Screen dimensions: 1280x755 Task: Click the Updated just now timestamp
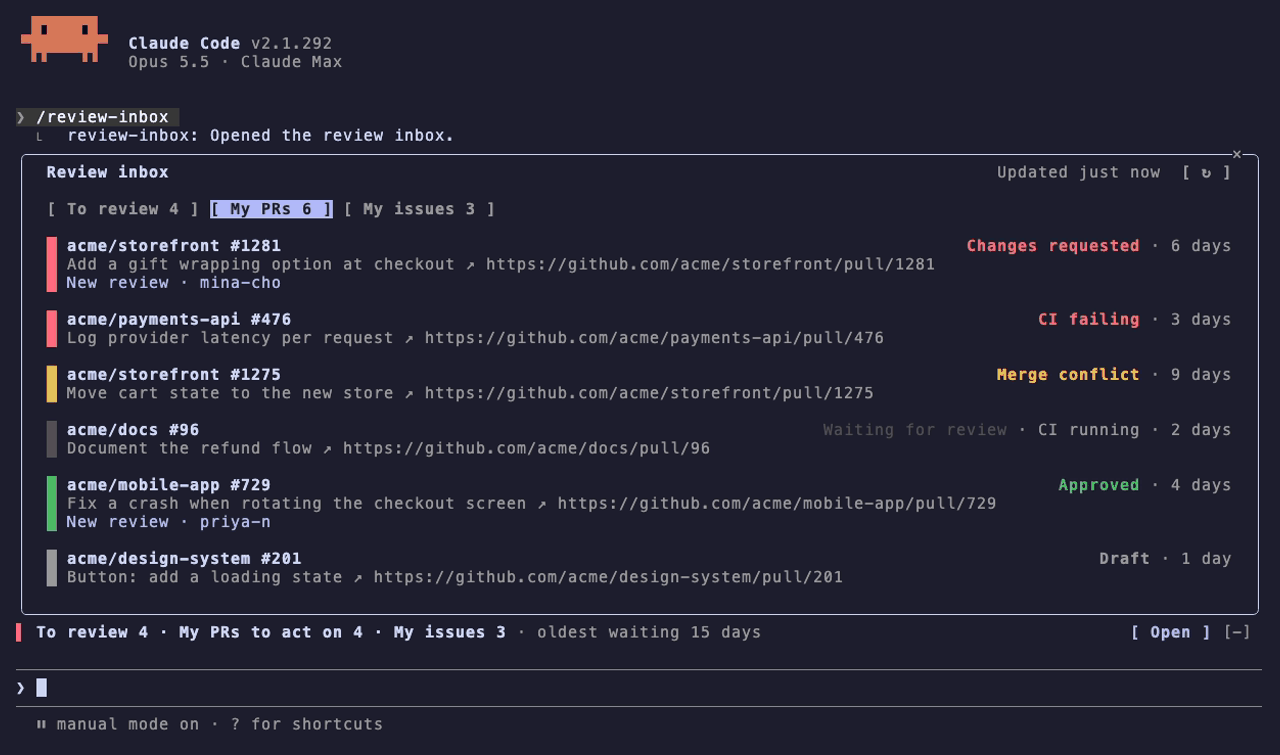coord(1078,172)
